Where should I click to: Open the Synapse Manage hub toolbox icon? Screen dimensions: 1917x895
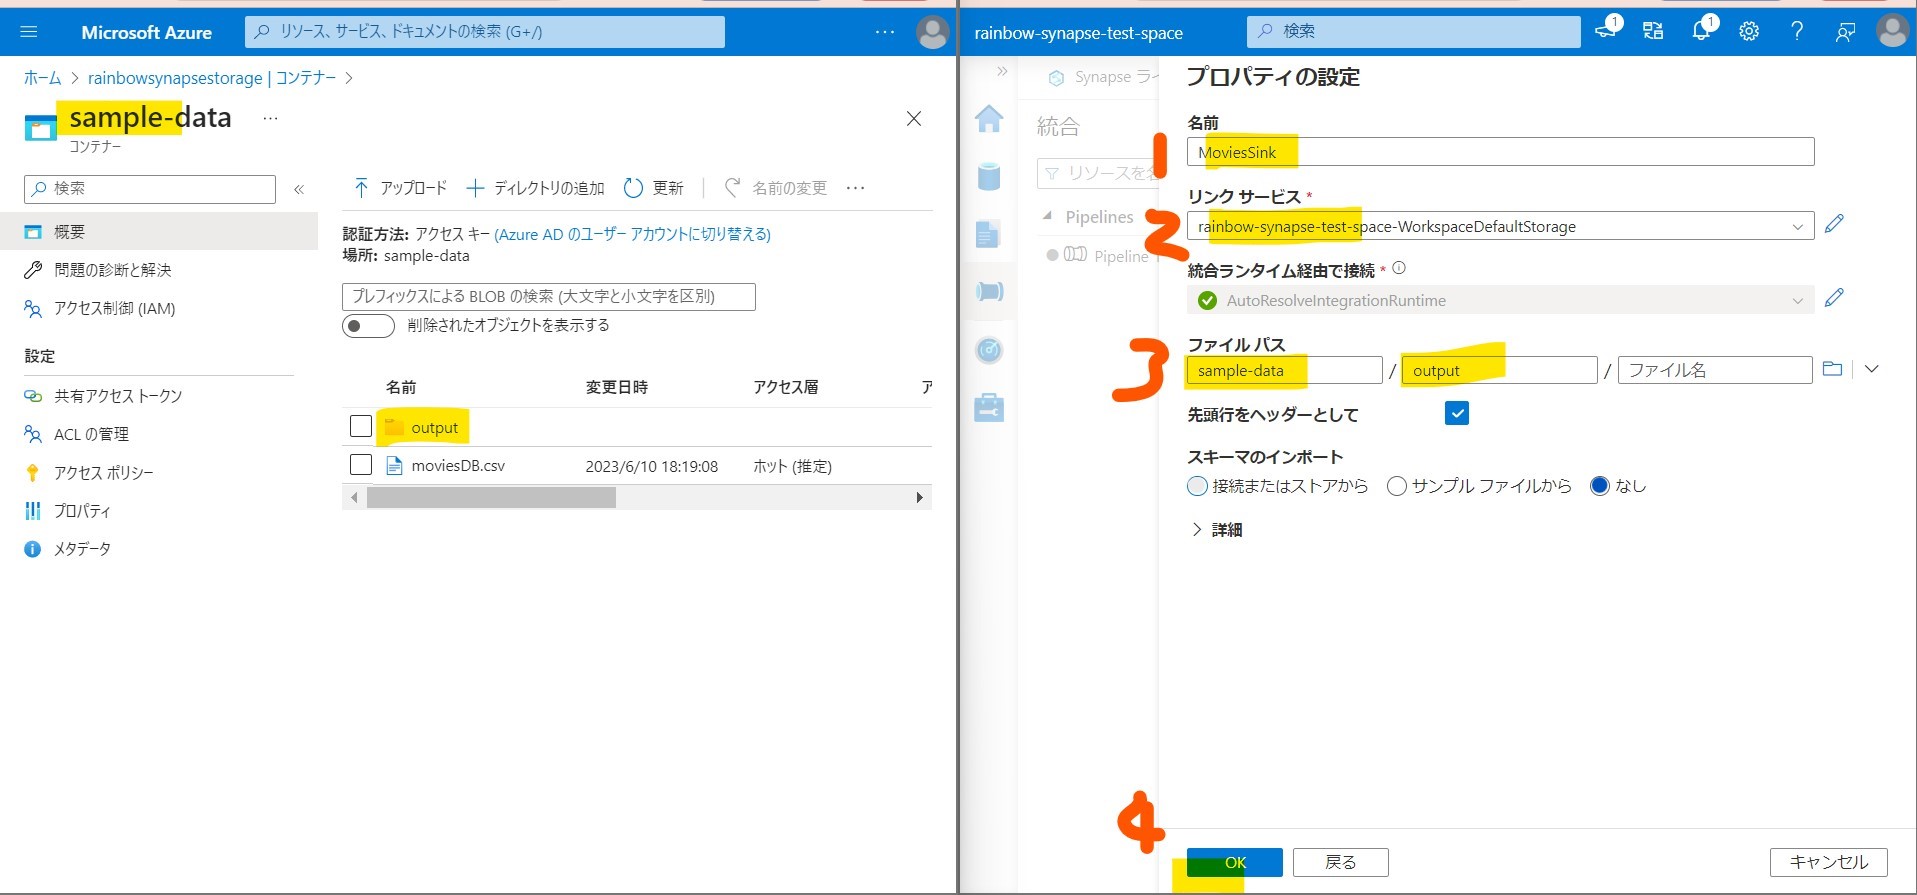coord(989,408)
